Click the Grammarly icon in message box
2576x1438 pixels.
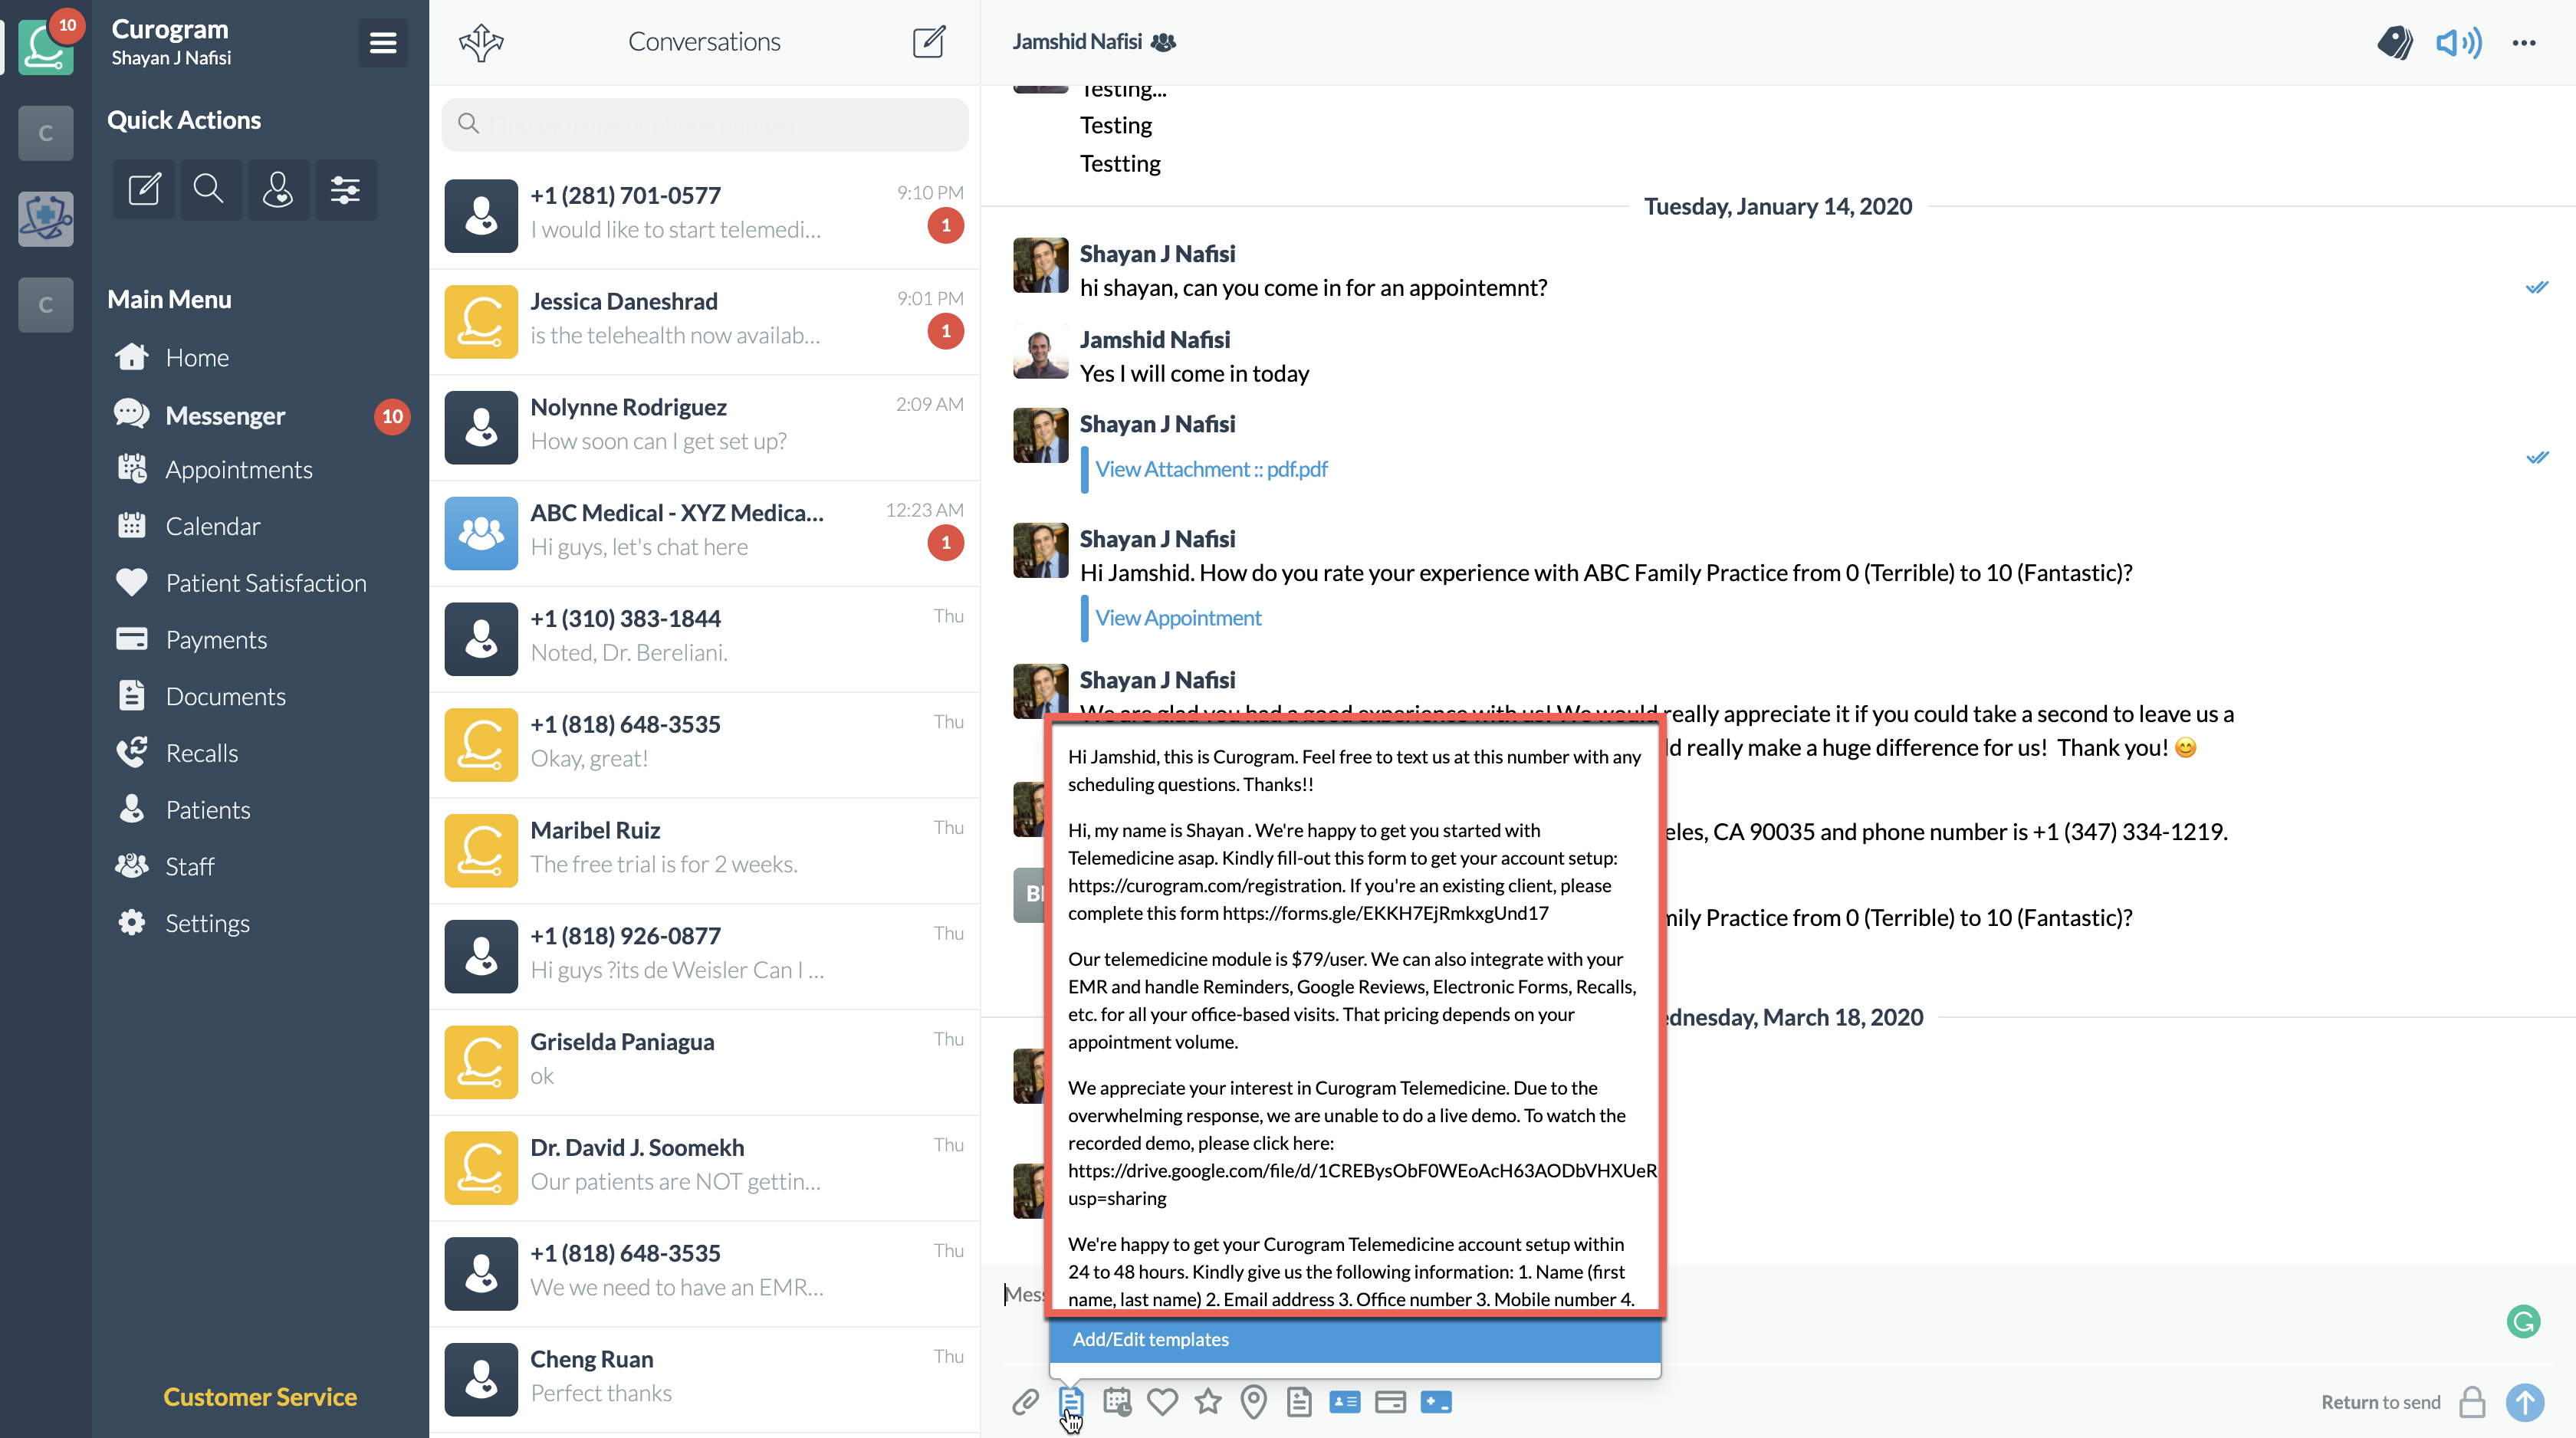coord(2524,1322)
